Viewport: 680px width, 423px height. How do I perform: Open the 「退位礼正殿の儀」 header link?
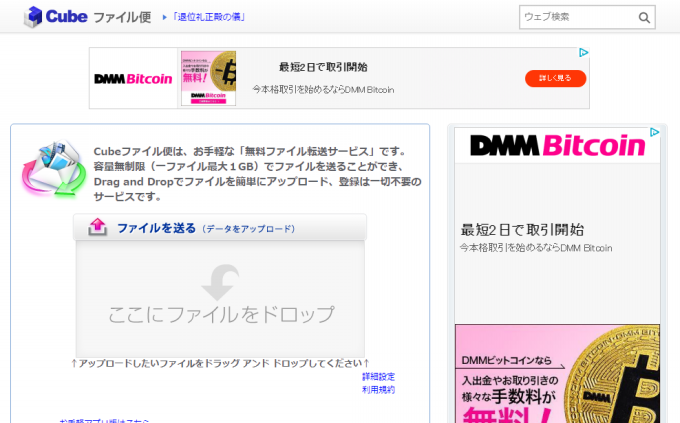(209, 17)
